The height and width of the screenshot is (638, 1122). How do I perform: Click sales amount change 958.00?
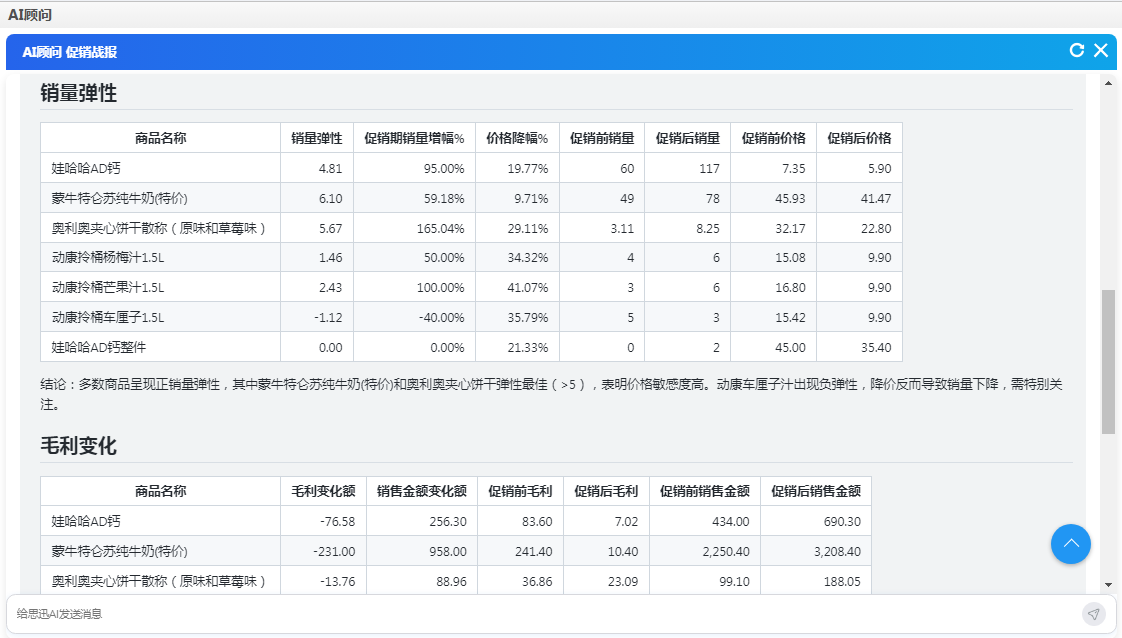(448, 552)
